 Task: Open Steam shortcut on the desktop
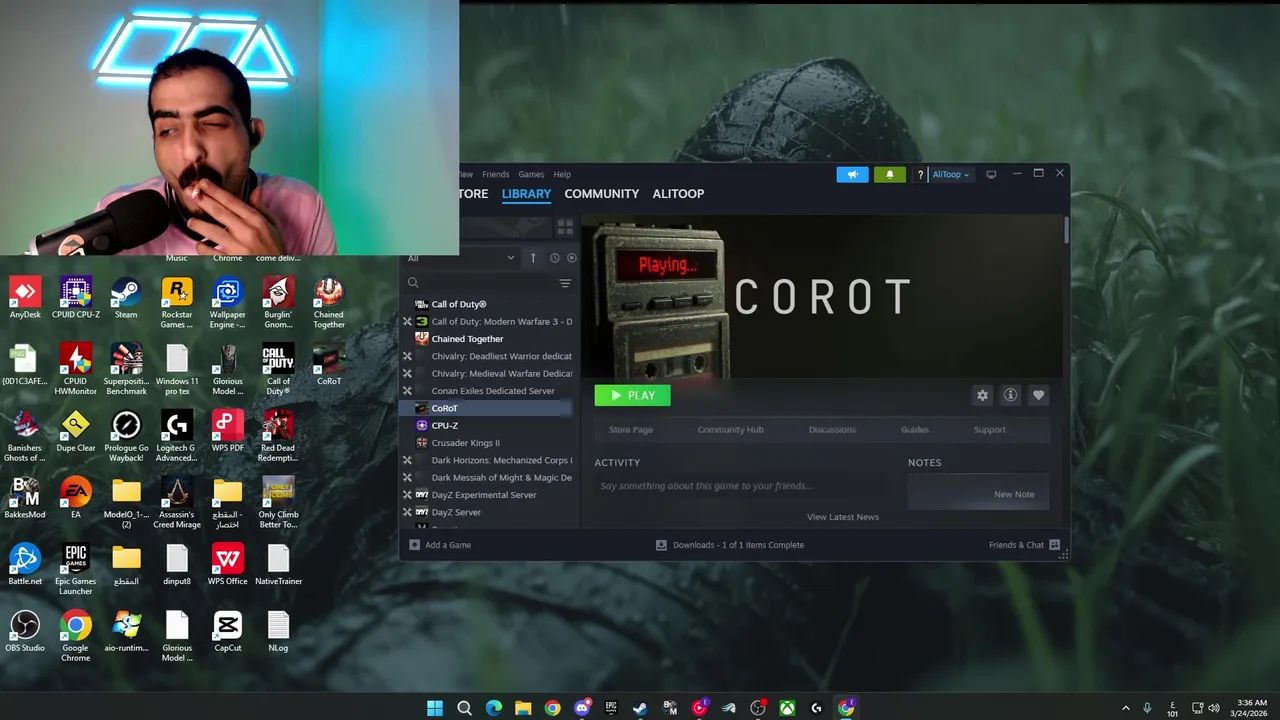(x=126, y=298)
